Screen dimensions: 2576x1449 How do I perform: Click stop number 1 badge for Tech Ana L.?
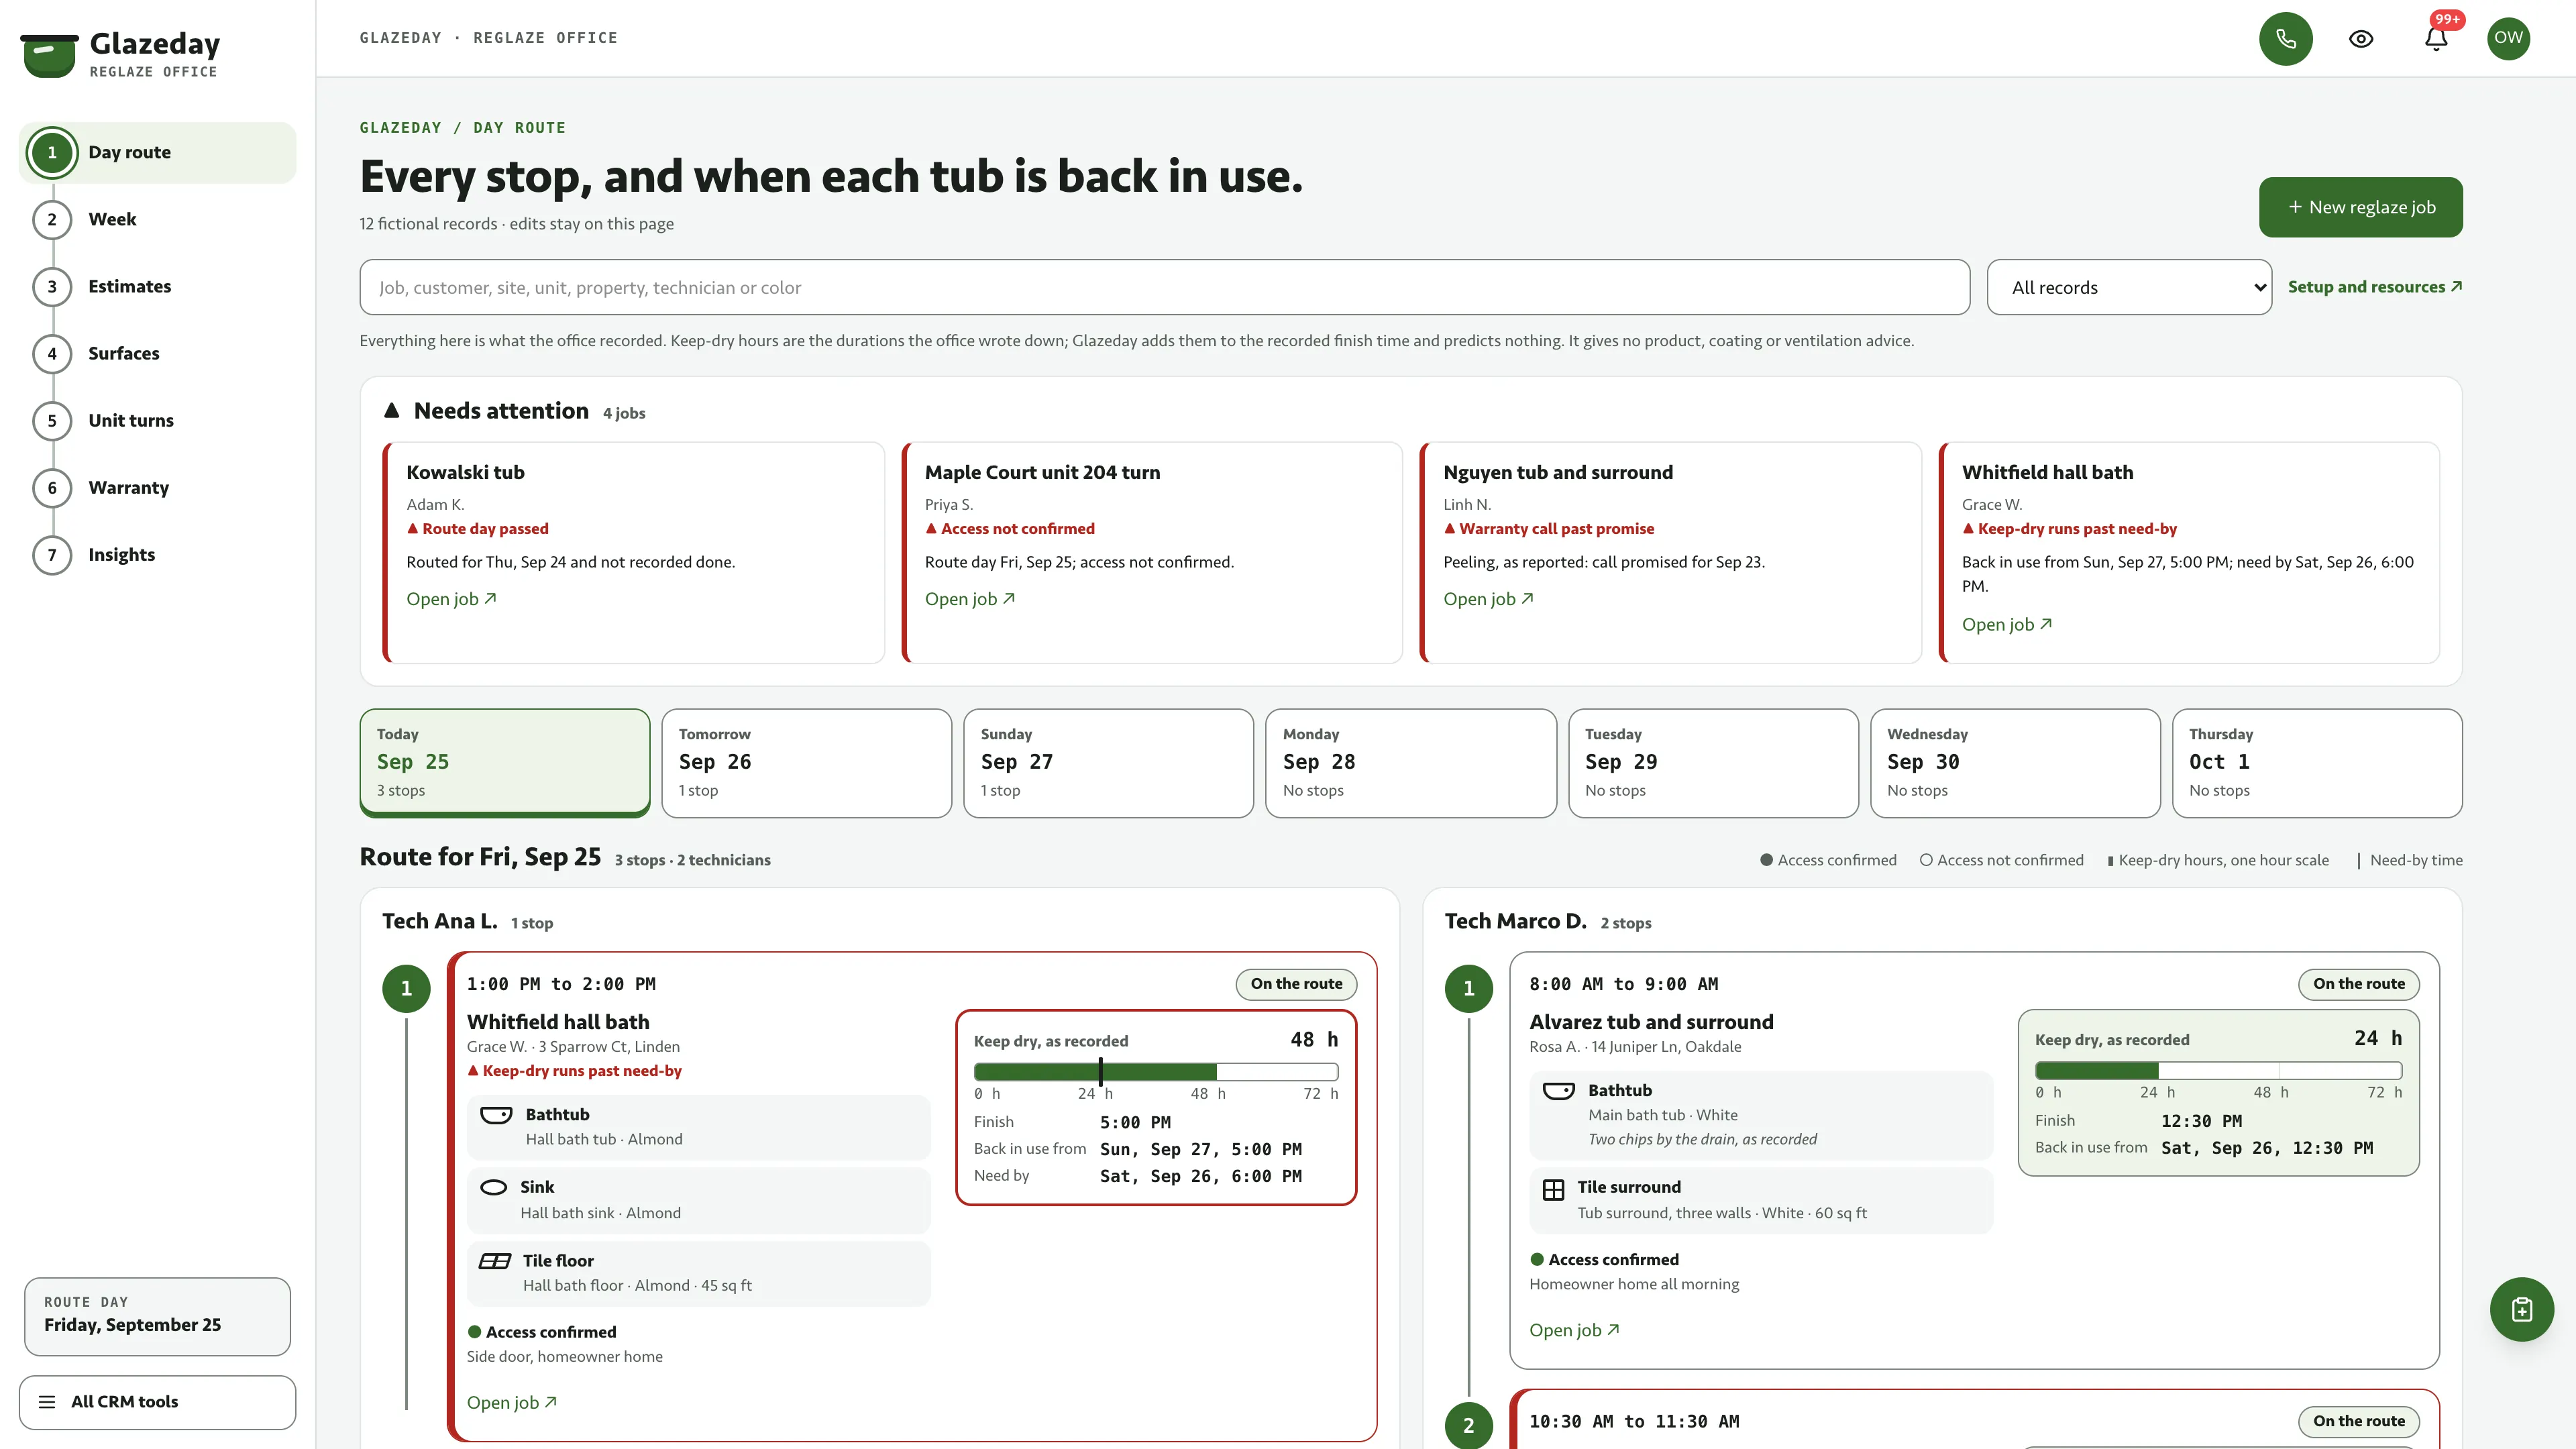(406, 988)
